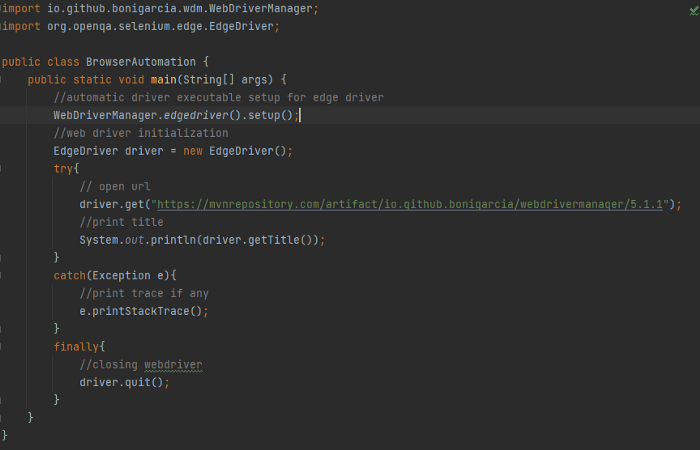Click the '//web driver initialization' comment
The width and height of the screenshot is (700, 450).
pos(141,133)
